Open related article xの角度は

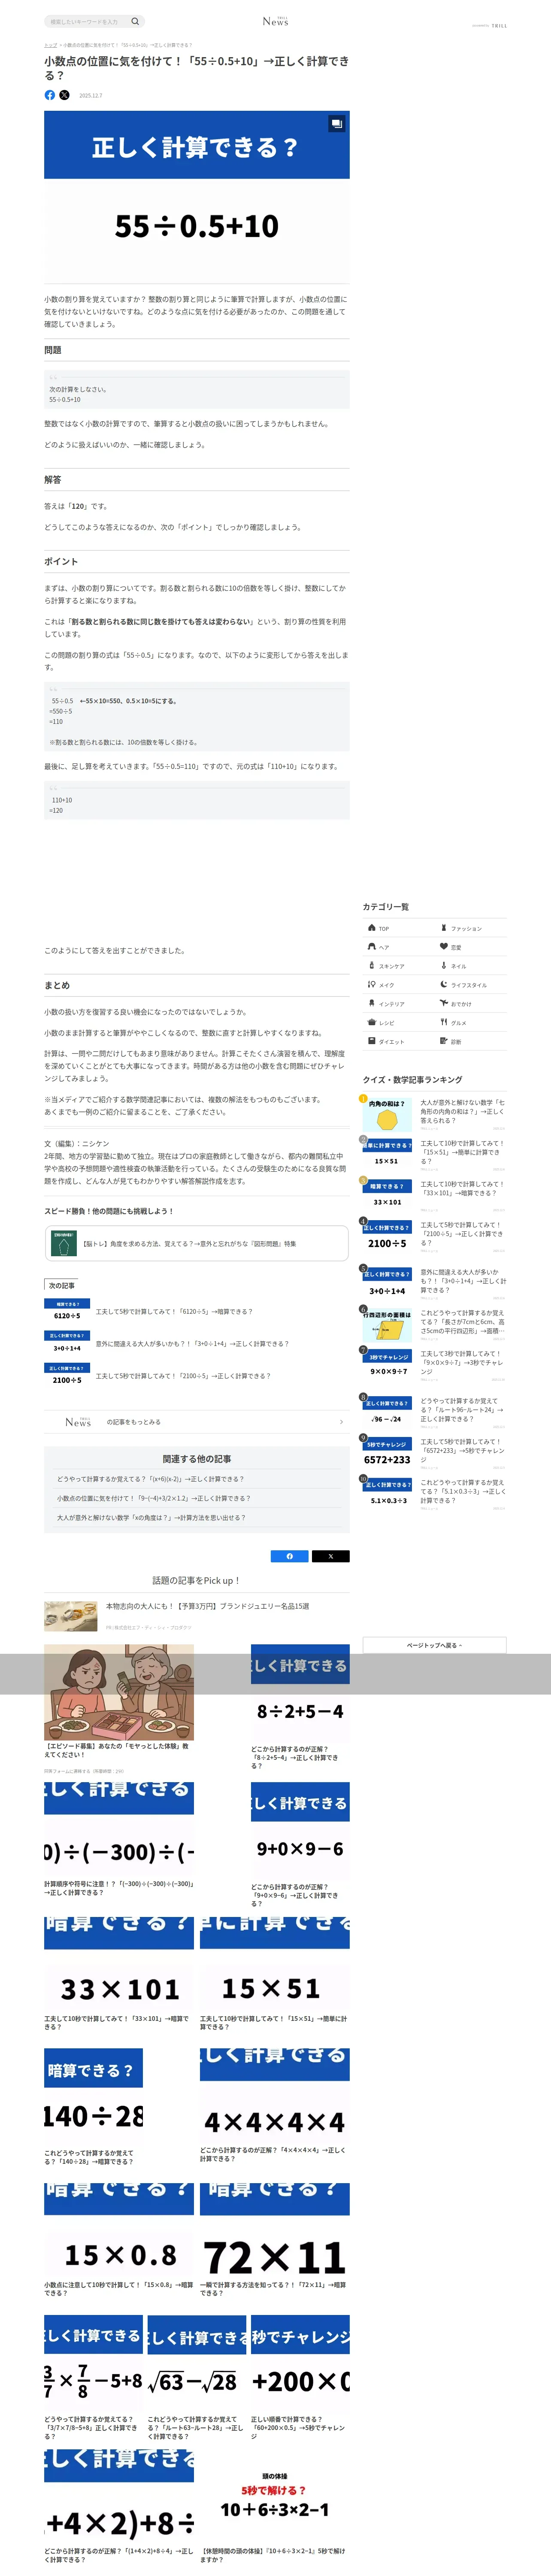(150, 1517)
